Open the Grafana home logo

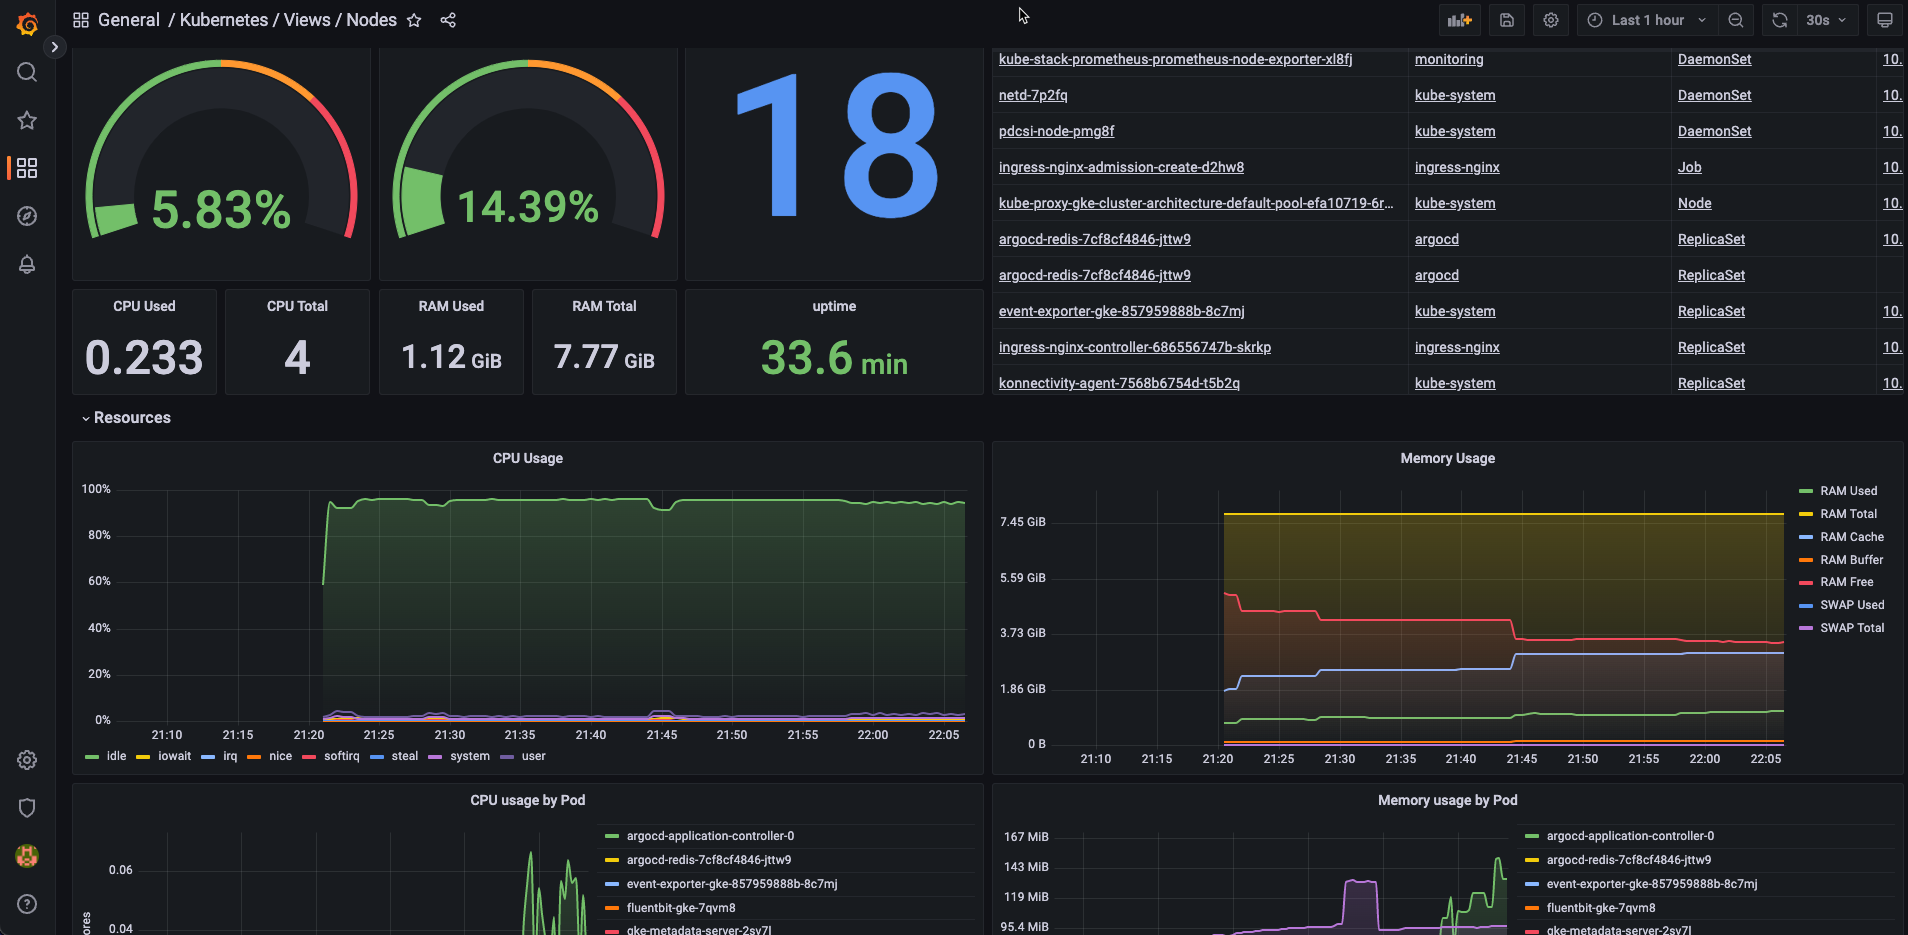[27, 24]
